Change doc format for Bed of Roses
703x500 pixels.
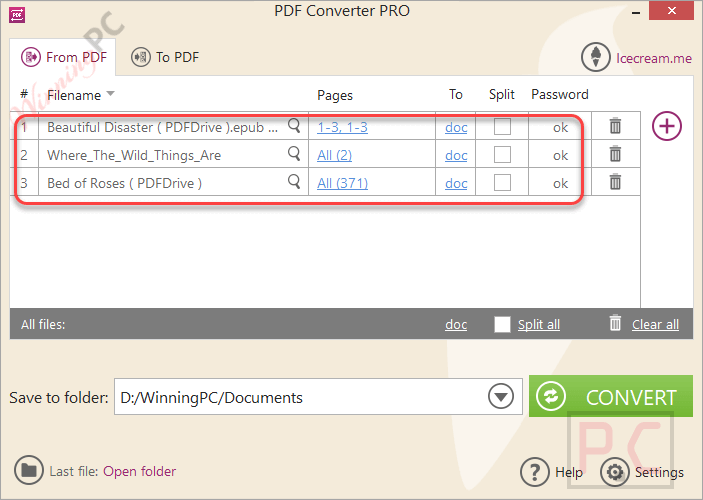coord(456,183)
